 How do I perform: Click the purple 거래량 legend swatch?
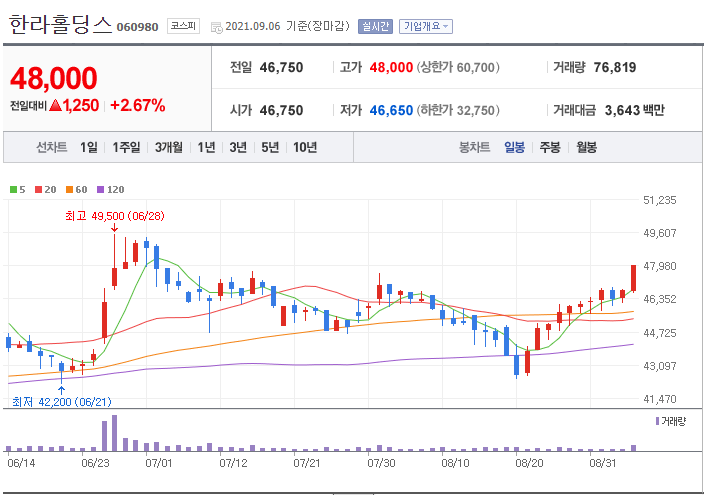657,421
